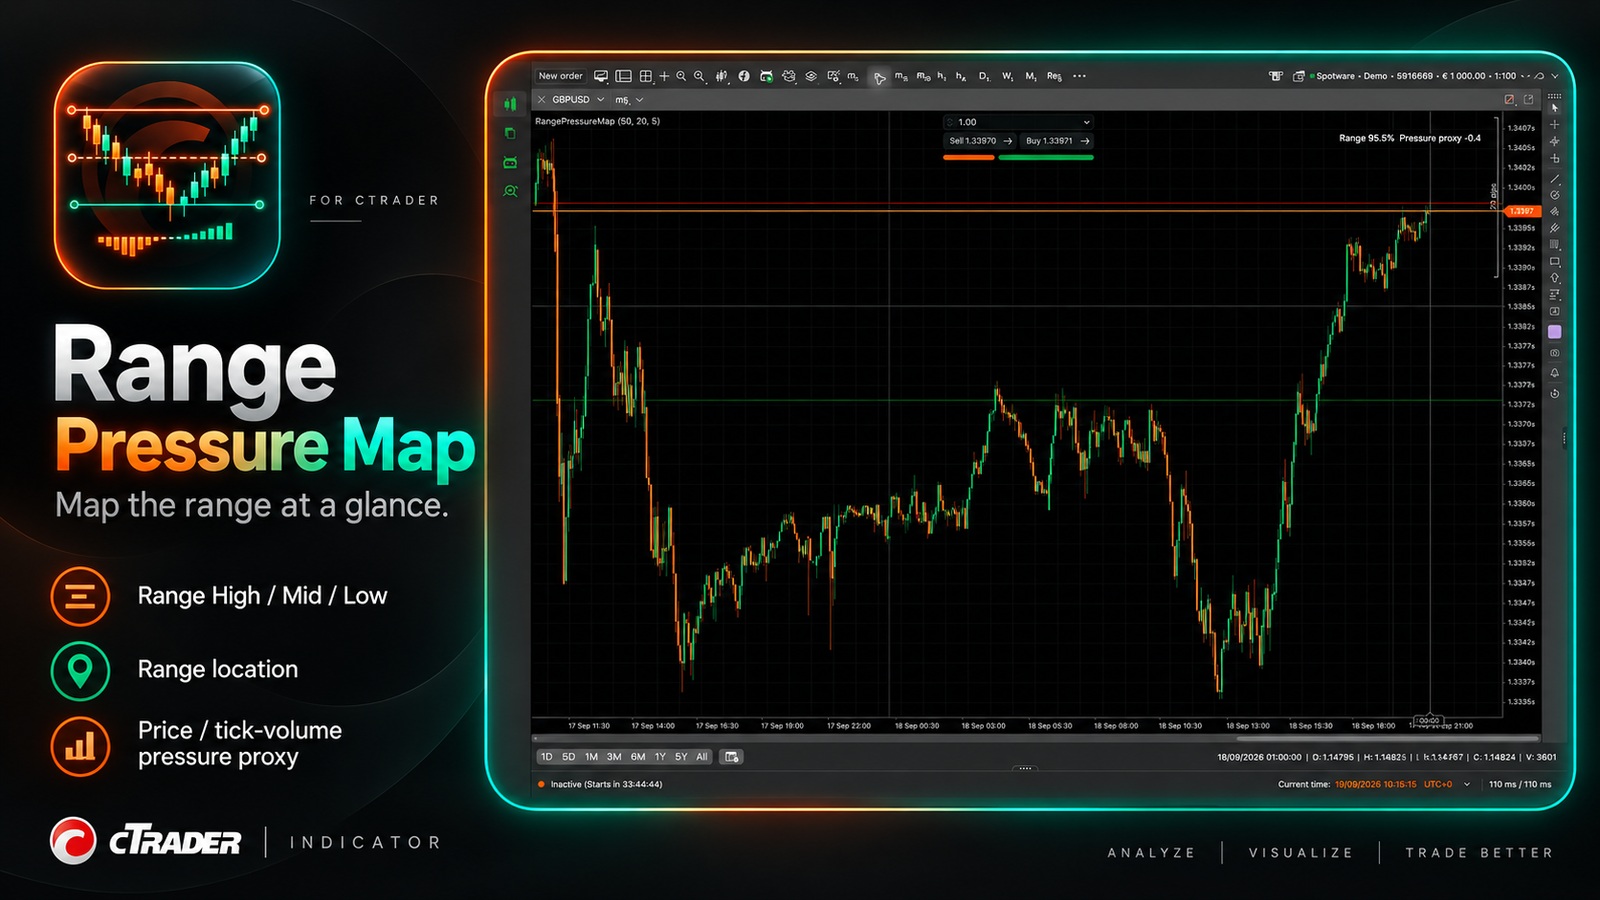Click the purple color swatch

tap(1554, 332)
